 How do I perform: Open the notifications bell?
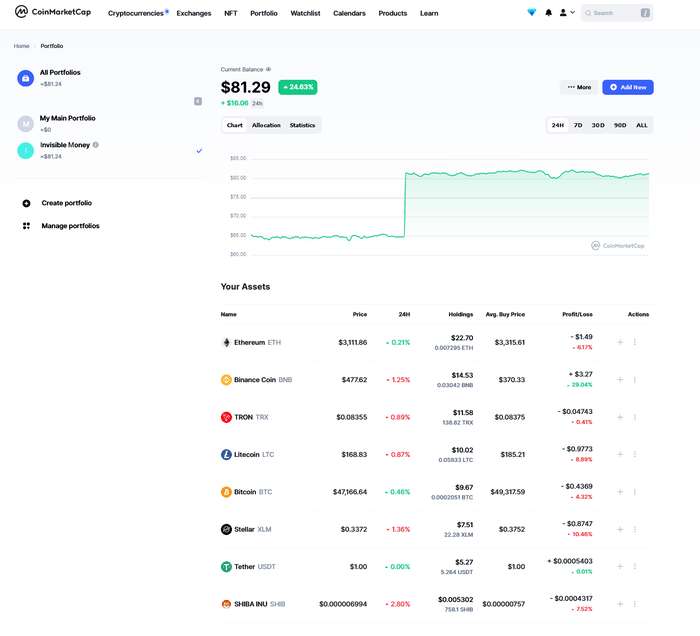(x=548, y=13)
